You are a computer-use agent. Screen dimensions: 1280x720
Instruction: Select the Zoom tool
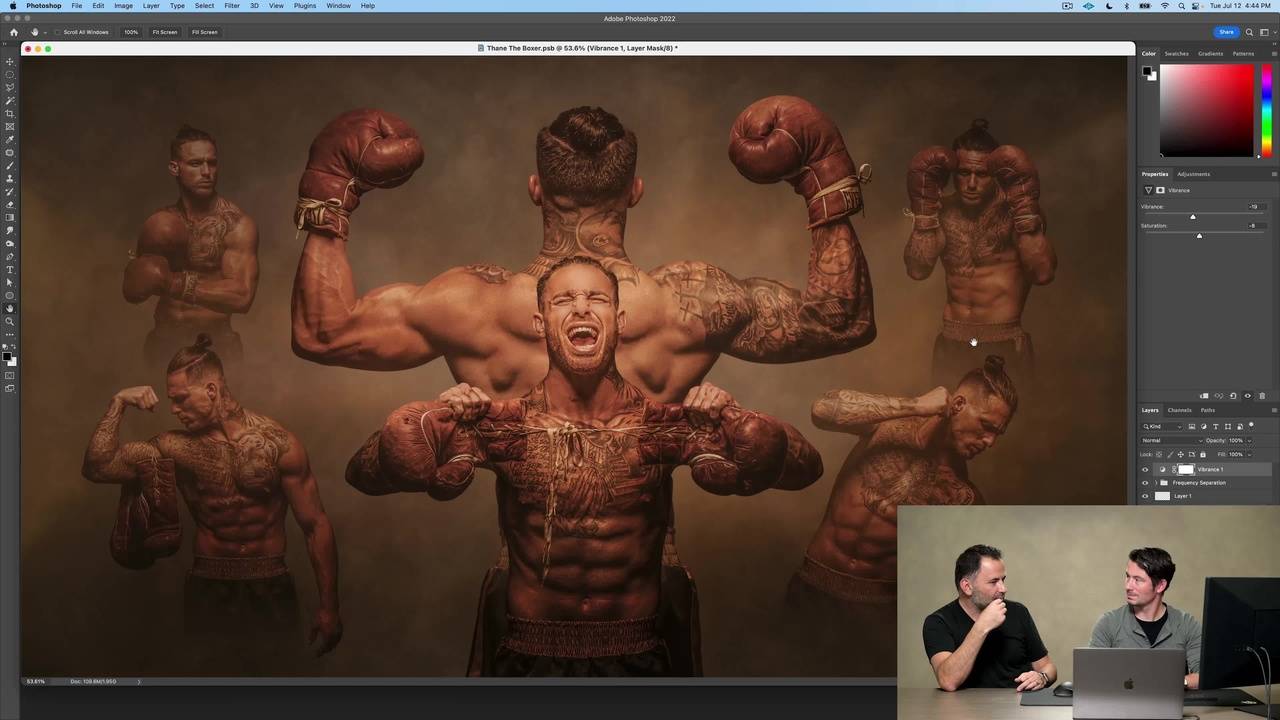point(10,322)
